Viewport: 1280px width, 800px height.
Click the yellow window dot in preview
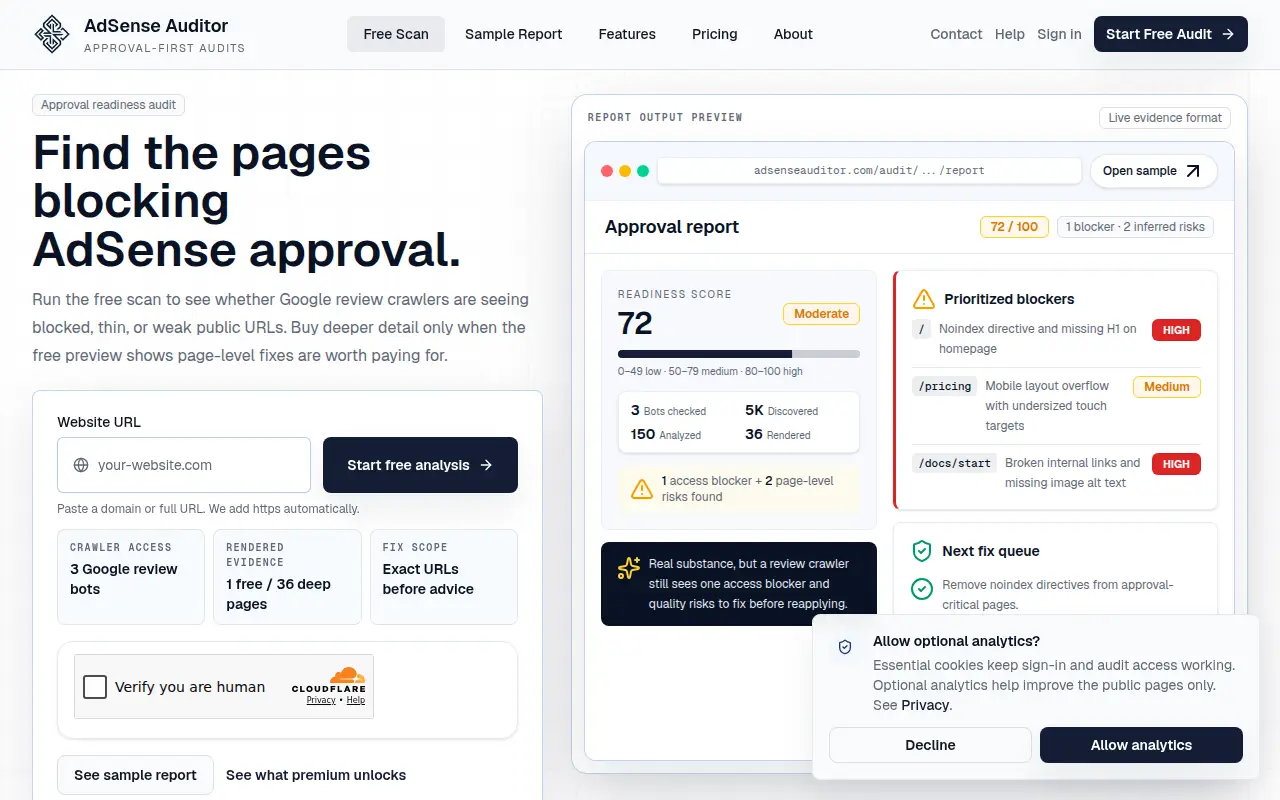pyautogui.click(x=625, y=171)
